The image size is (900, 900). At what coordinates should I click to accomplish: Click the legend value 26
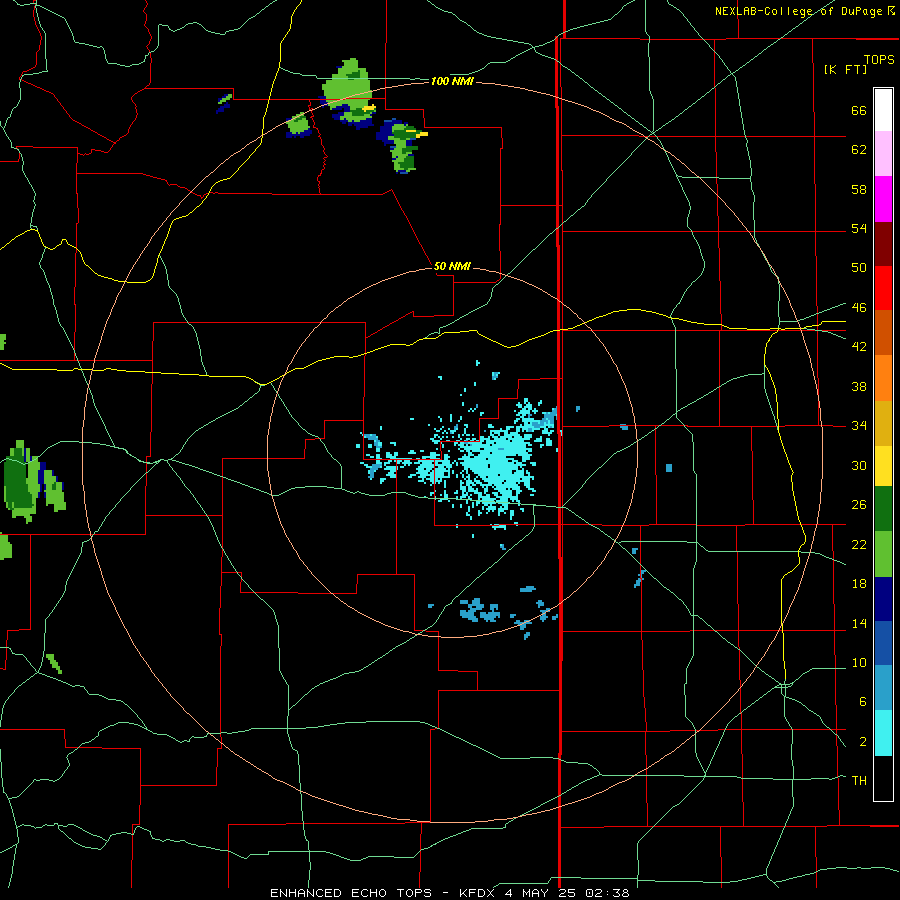click(x=859, y=505)
